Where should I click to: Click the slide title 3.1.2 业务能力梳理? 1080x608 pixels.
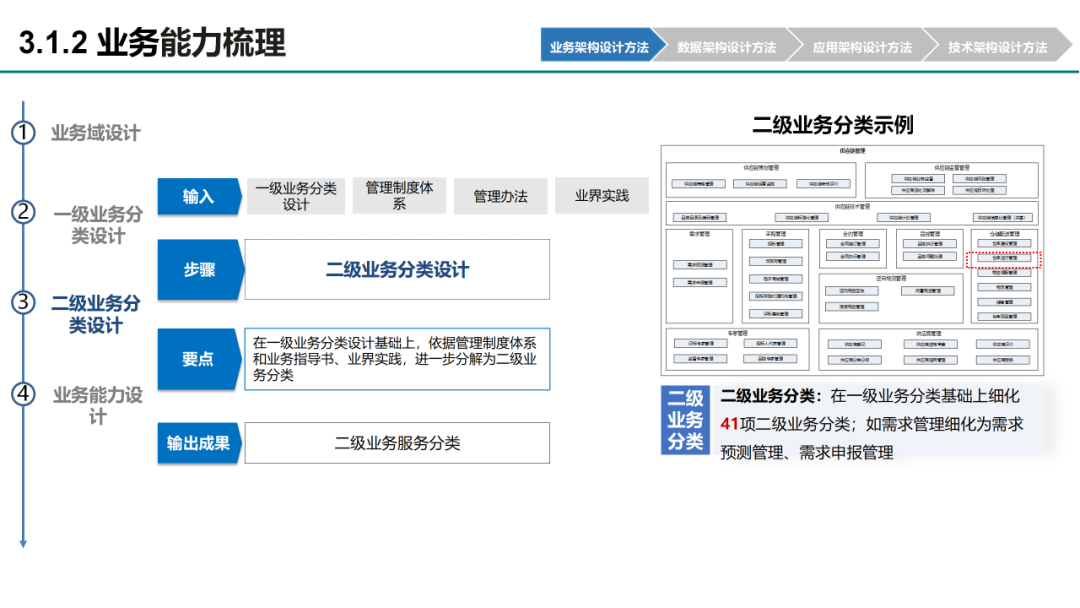click(152, 43)
